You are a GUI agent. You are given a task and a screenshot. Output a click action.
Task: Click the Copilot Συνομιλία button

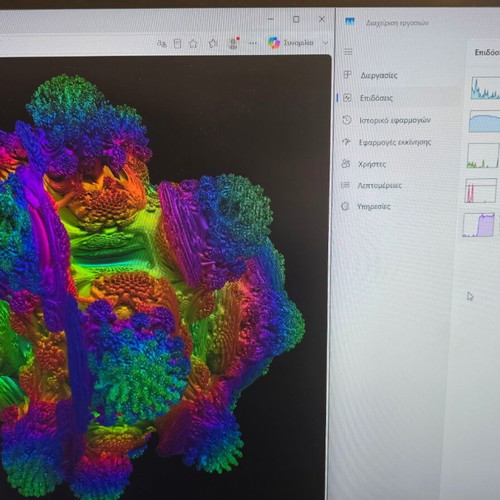[291, 43]
